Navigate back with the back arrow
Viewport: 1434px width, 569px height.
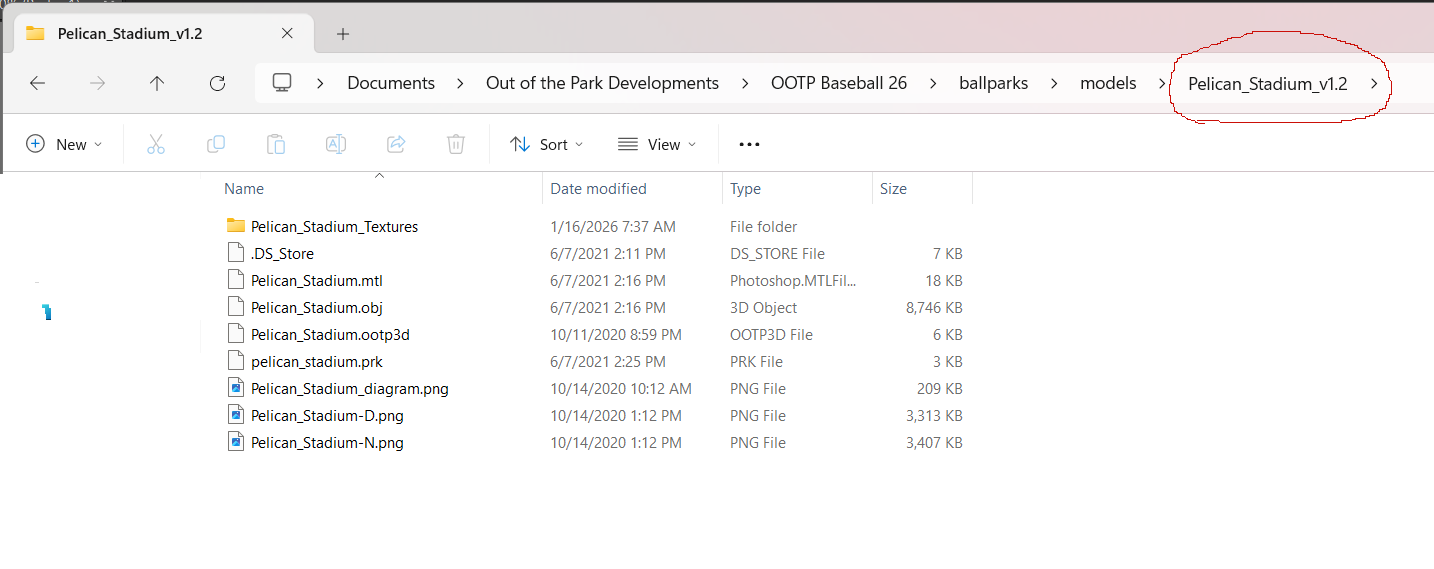[x=38, y=83]
